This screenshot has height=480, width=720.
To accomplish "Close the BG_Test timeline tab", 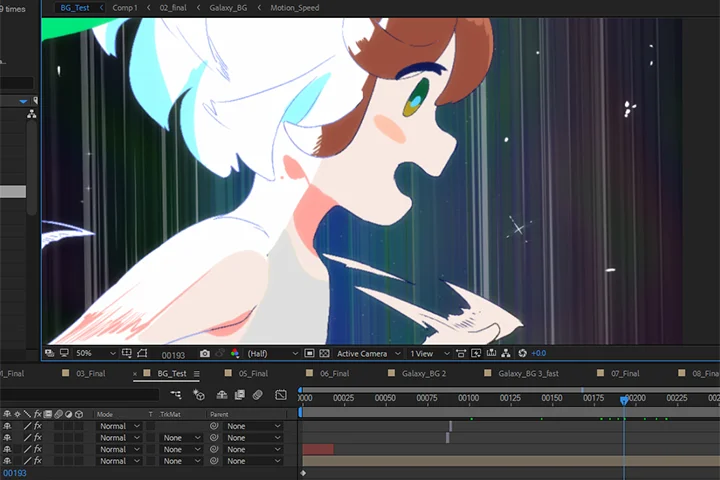I will point(135,374).
